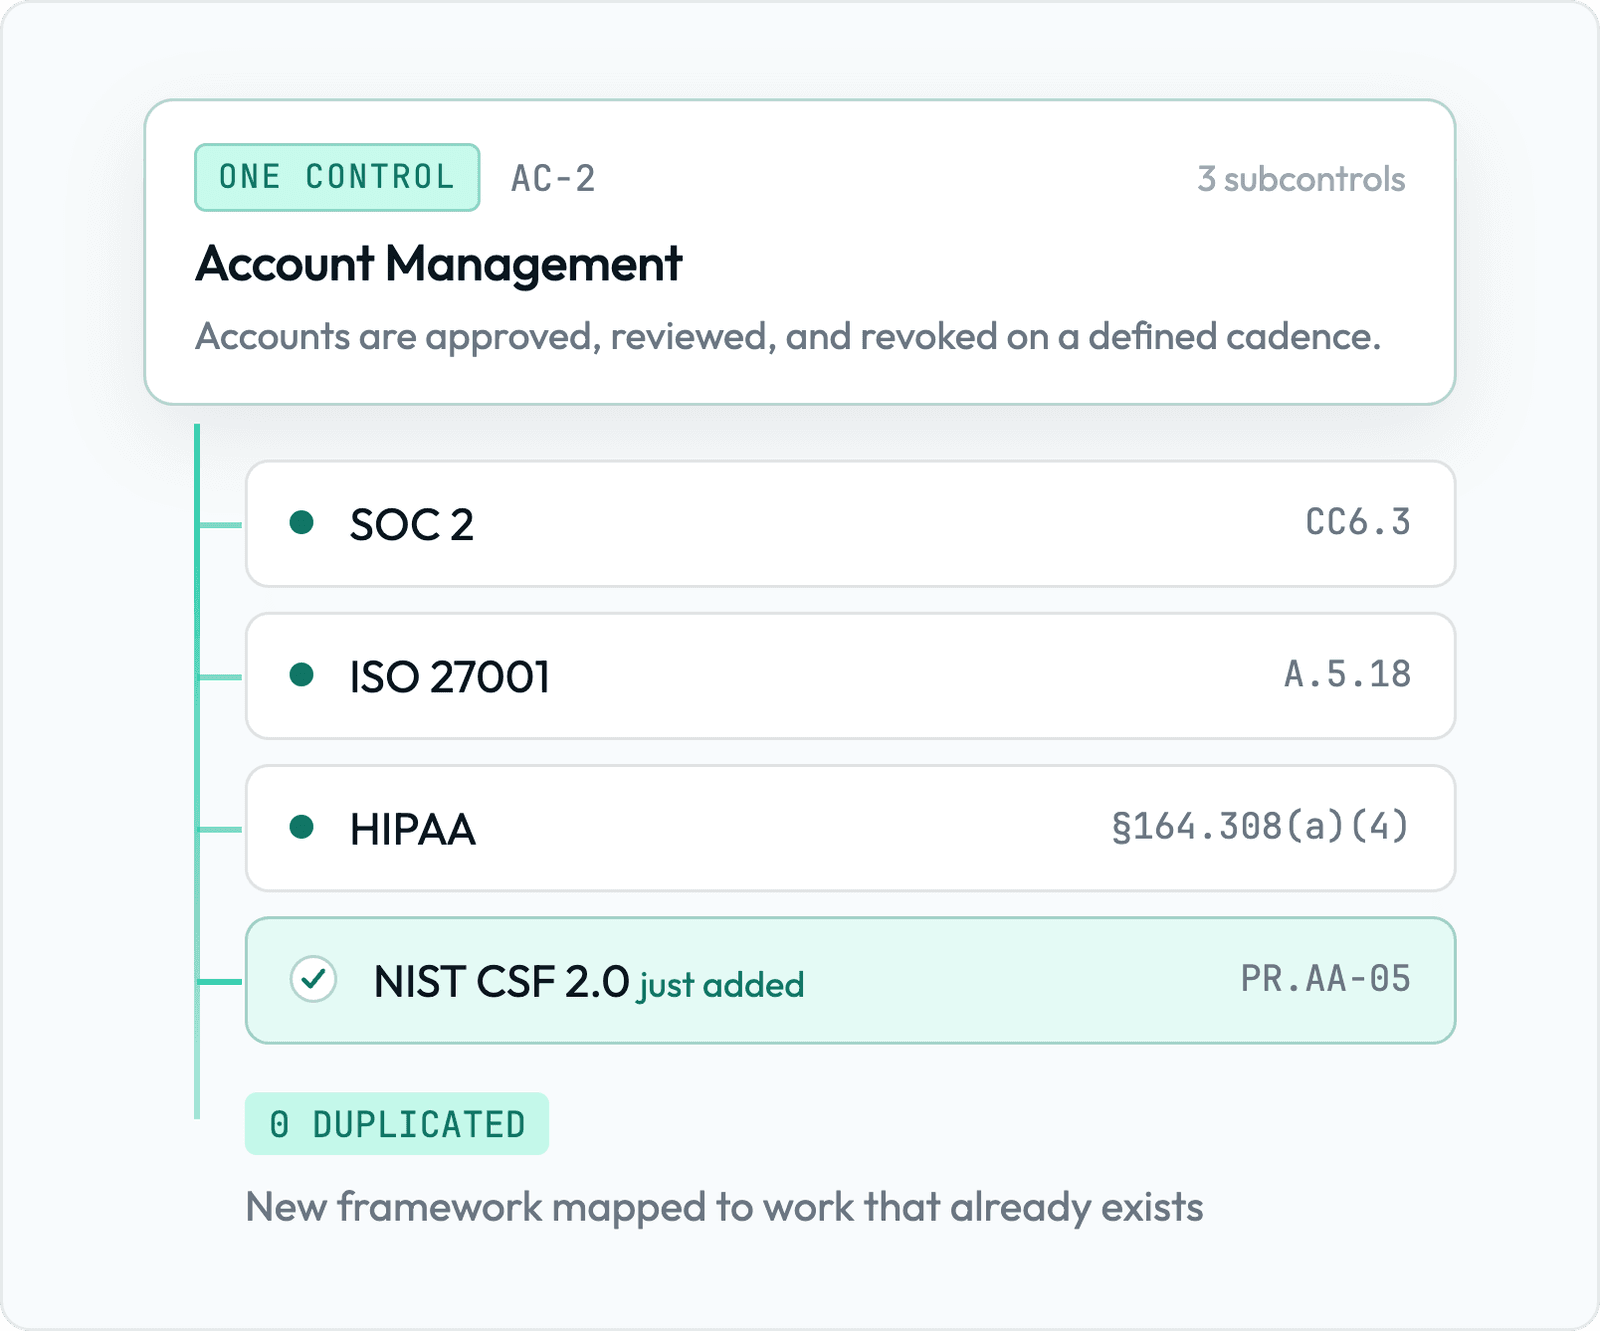Open the HIPAA framework row
The height and width of the screenshot is (1331, 1600).
[850, 828]
